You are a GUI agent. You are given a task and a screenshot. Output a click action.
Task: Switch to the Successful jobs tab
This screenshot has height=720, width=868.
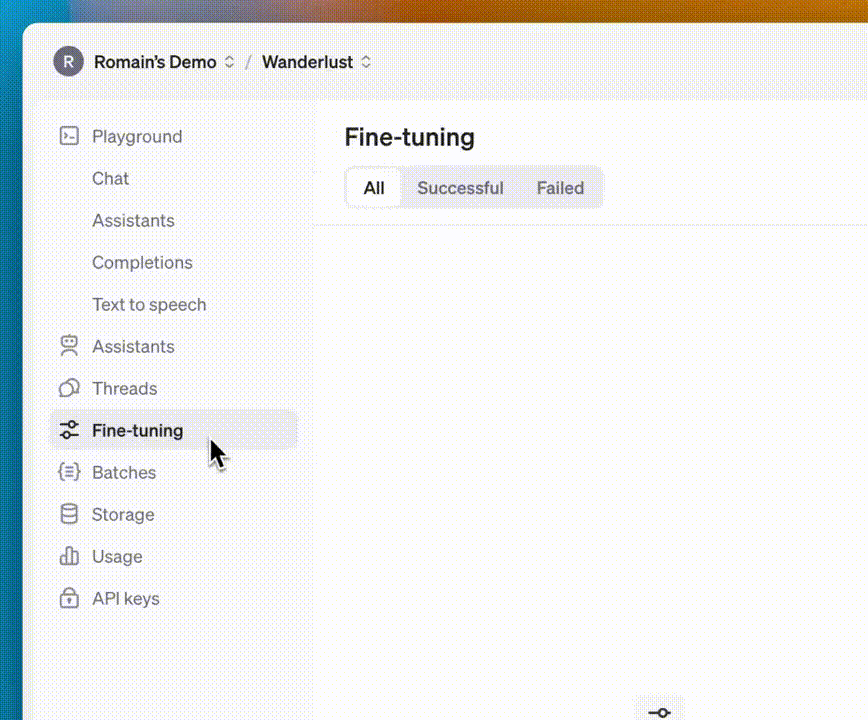pyautogui.click(x=460, y=188)
